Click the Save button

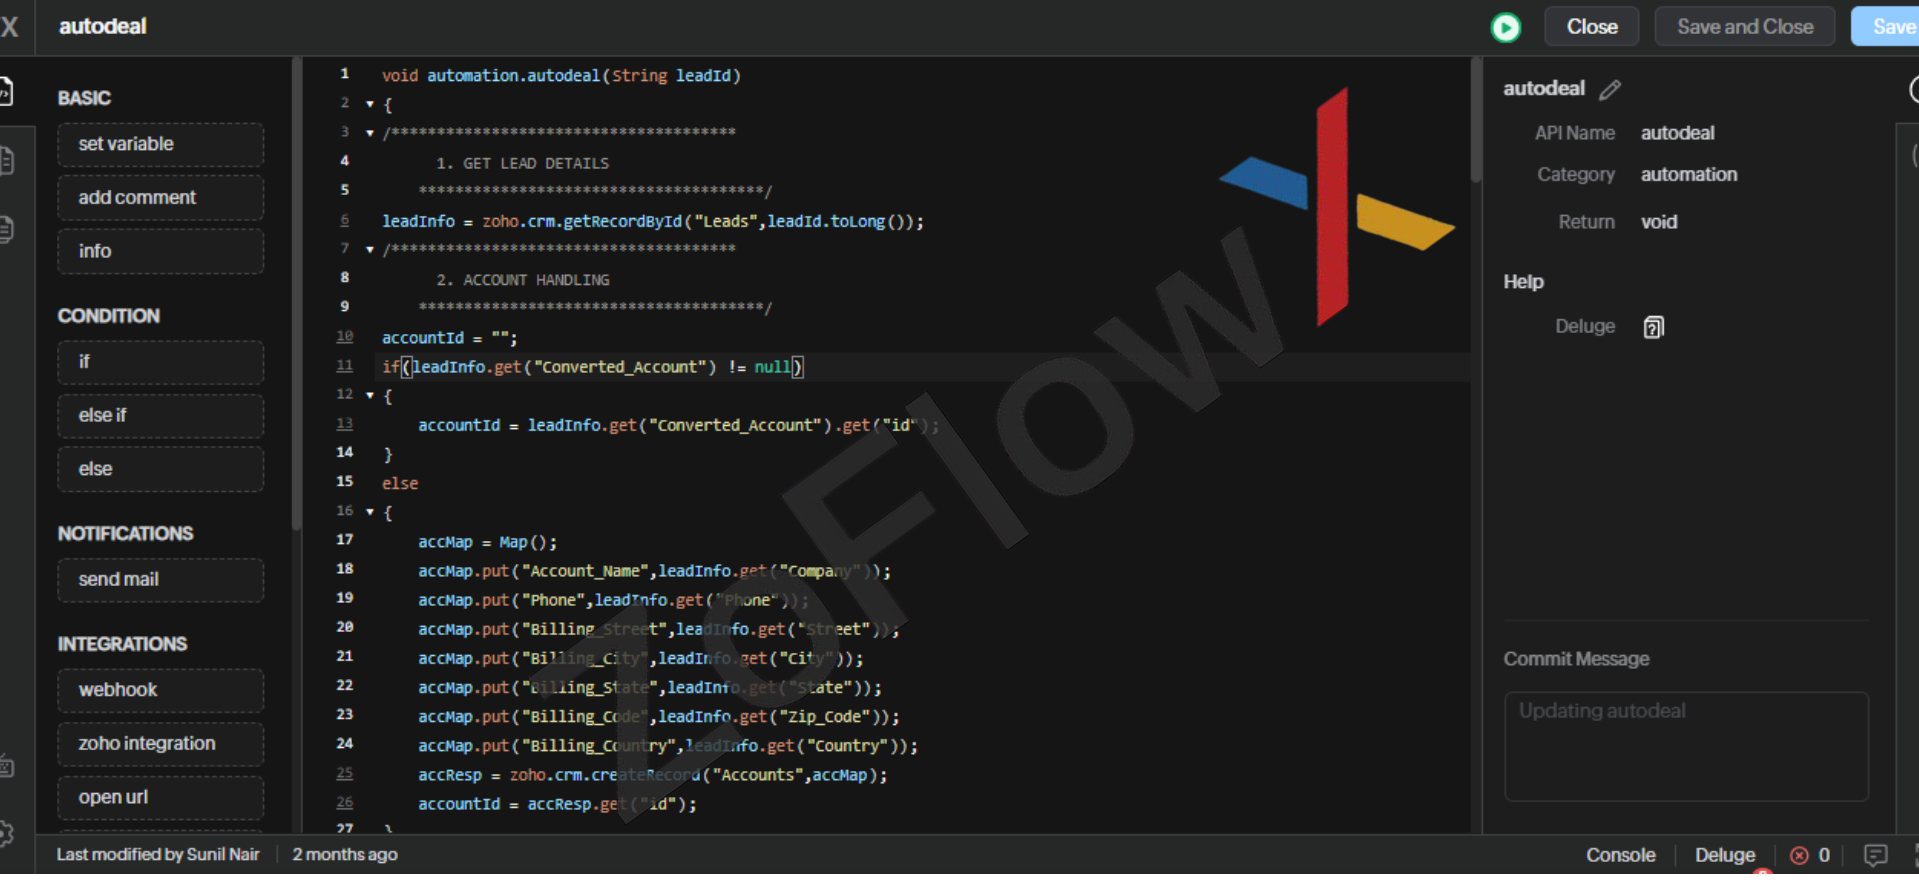coord(1886,27)
